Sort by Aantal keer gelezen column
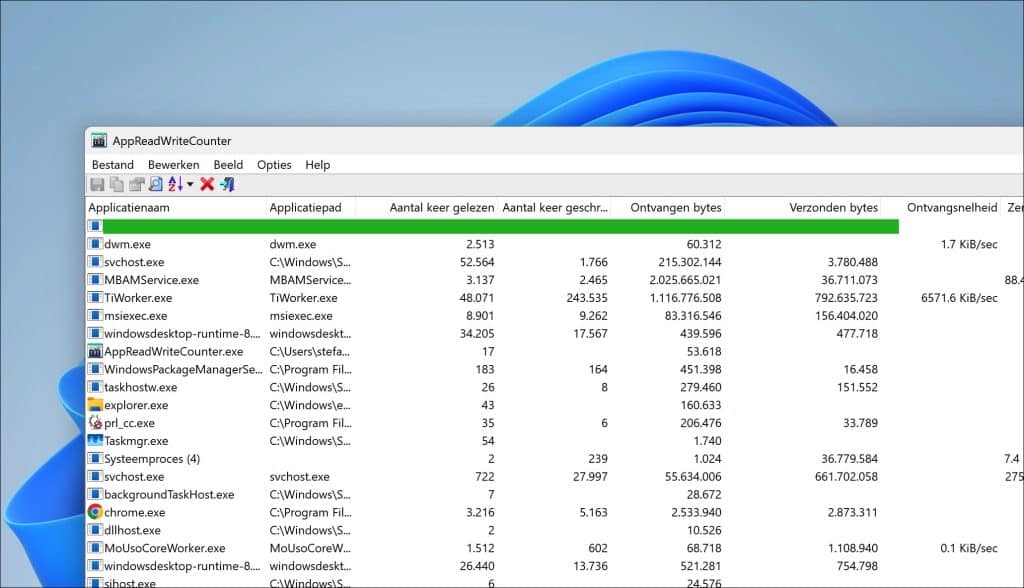 coord(426,208)
